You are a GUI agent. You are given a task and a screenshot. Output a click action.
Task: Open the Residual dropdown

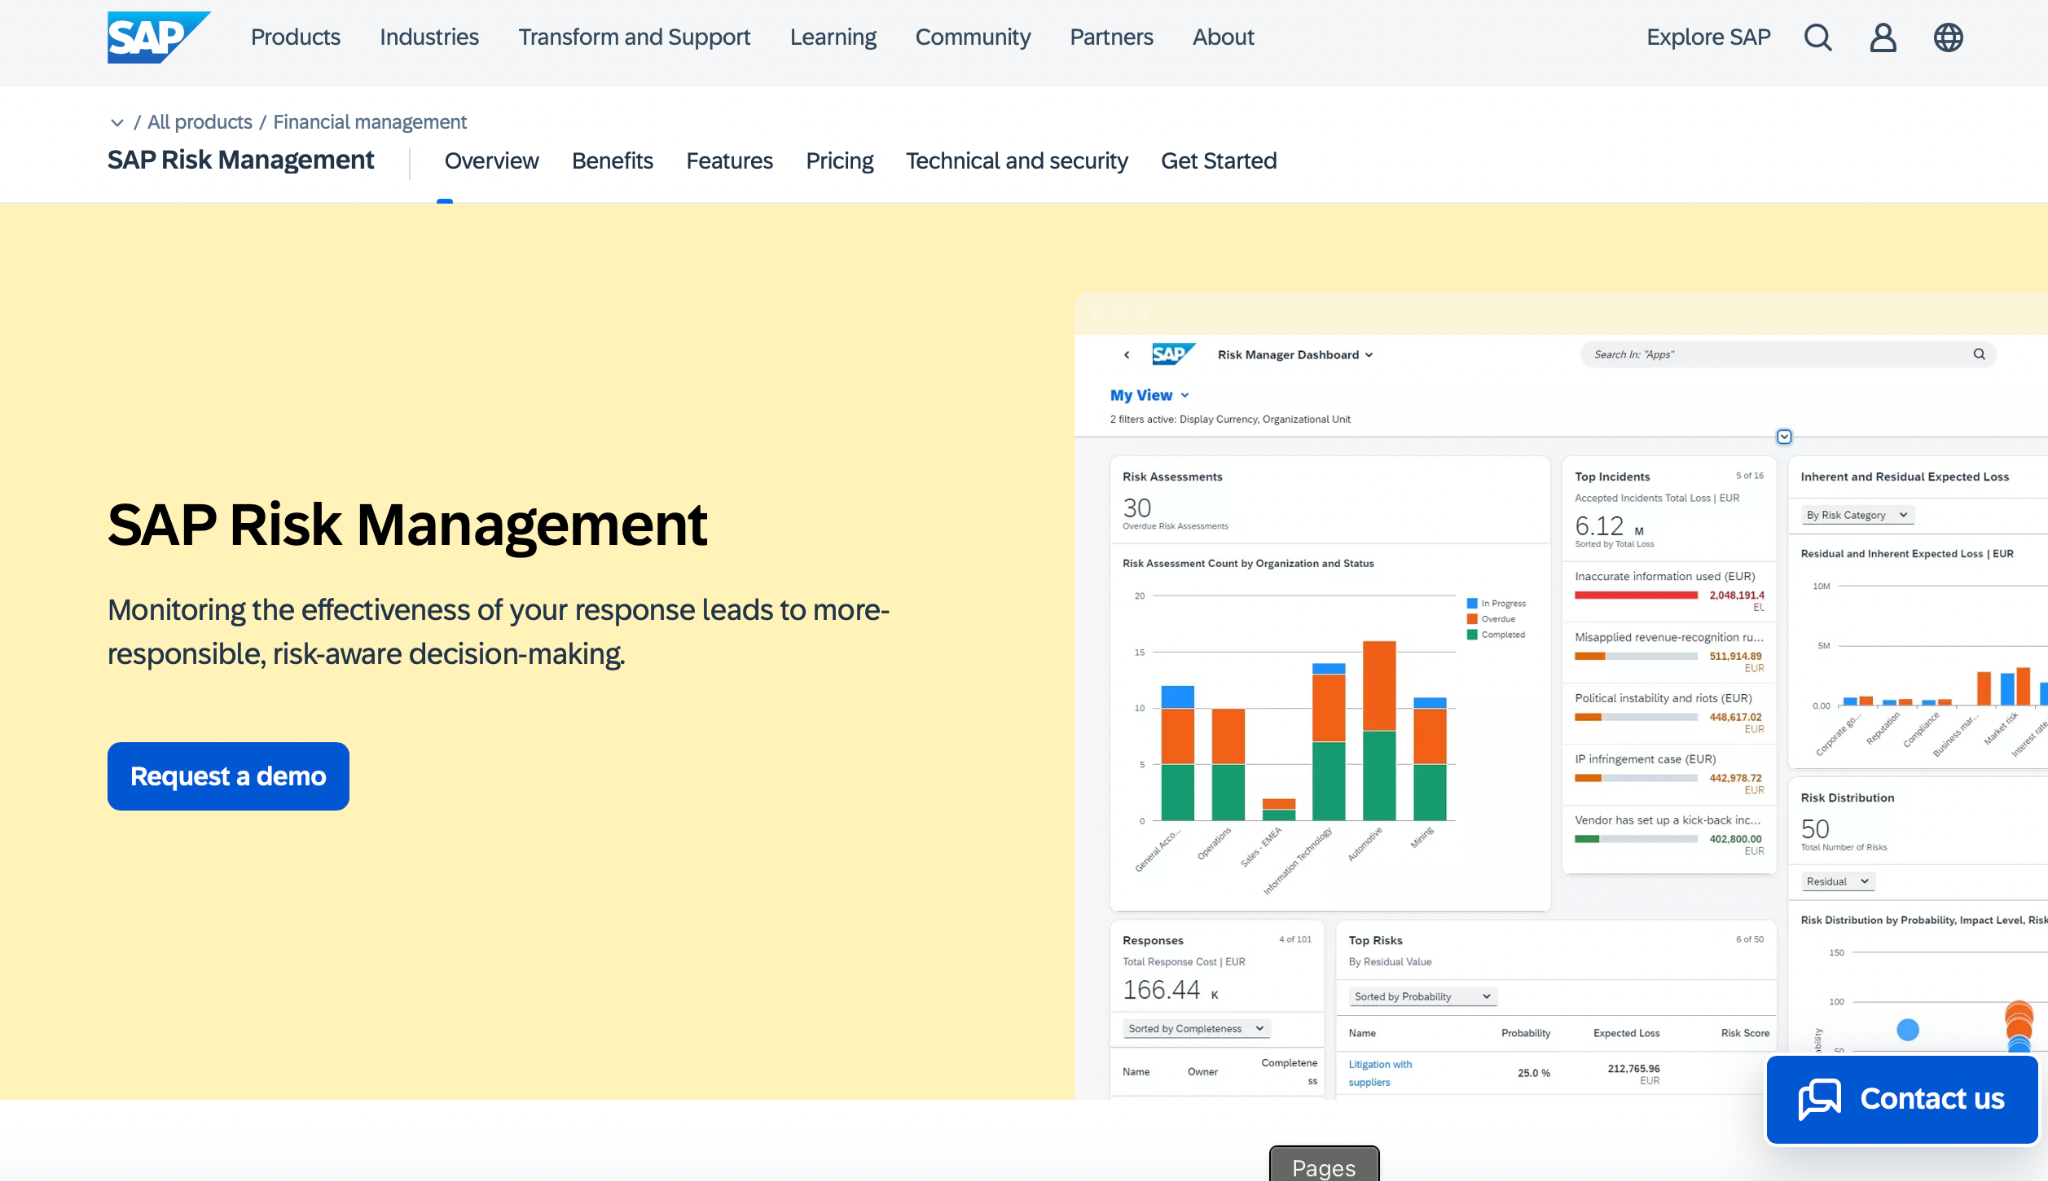pyautogui.click(x=1838, y=881)
